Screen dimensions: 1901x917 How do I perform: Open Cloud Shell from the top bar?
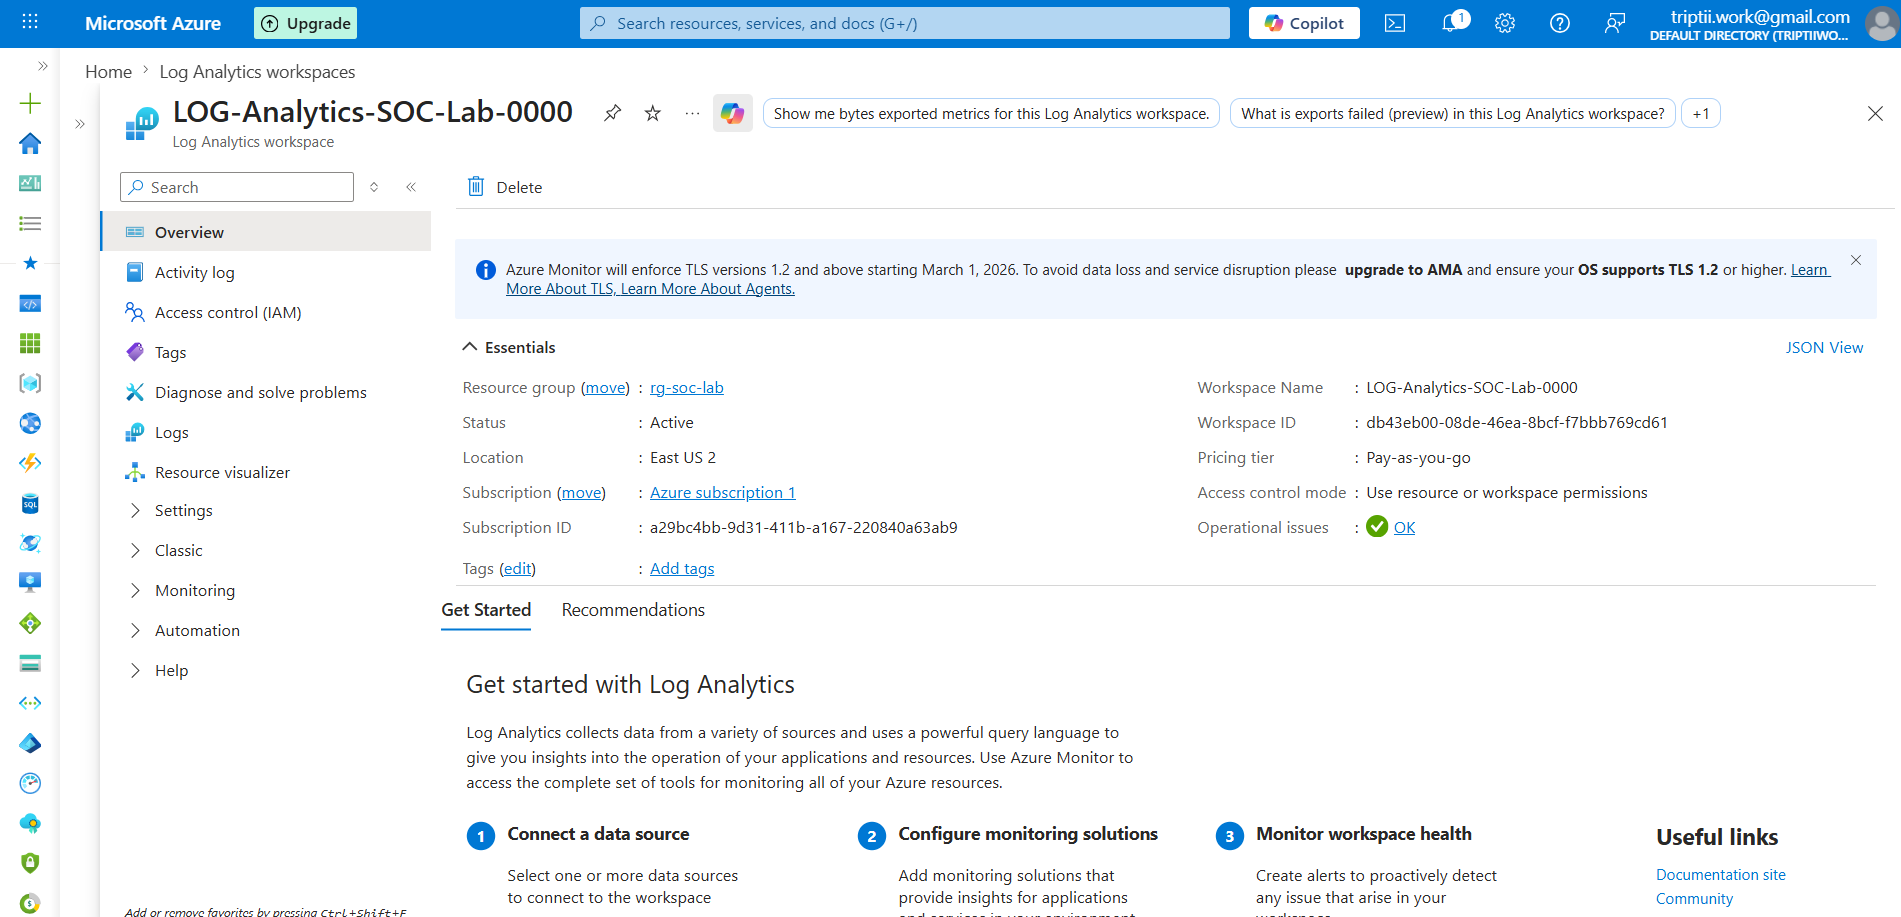pyautogui.click(x=1395, y=23)
